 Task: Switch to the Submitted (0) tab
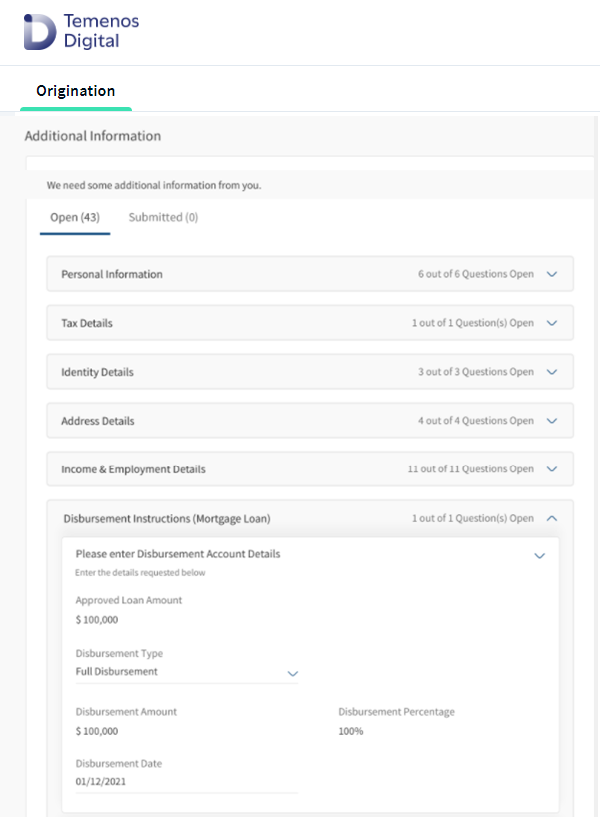point(163,218)
